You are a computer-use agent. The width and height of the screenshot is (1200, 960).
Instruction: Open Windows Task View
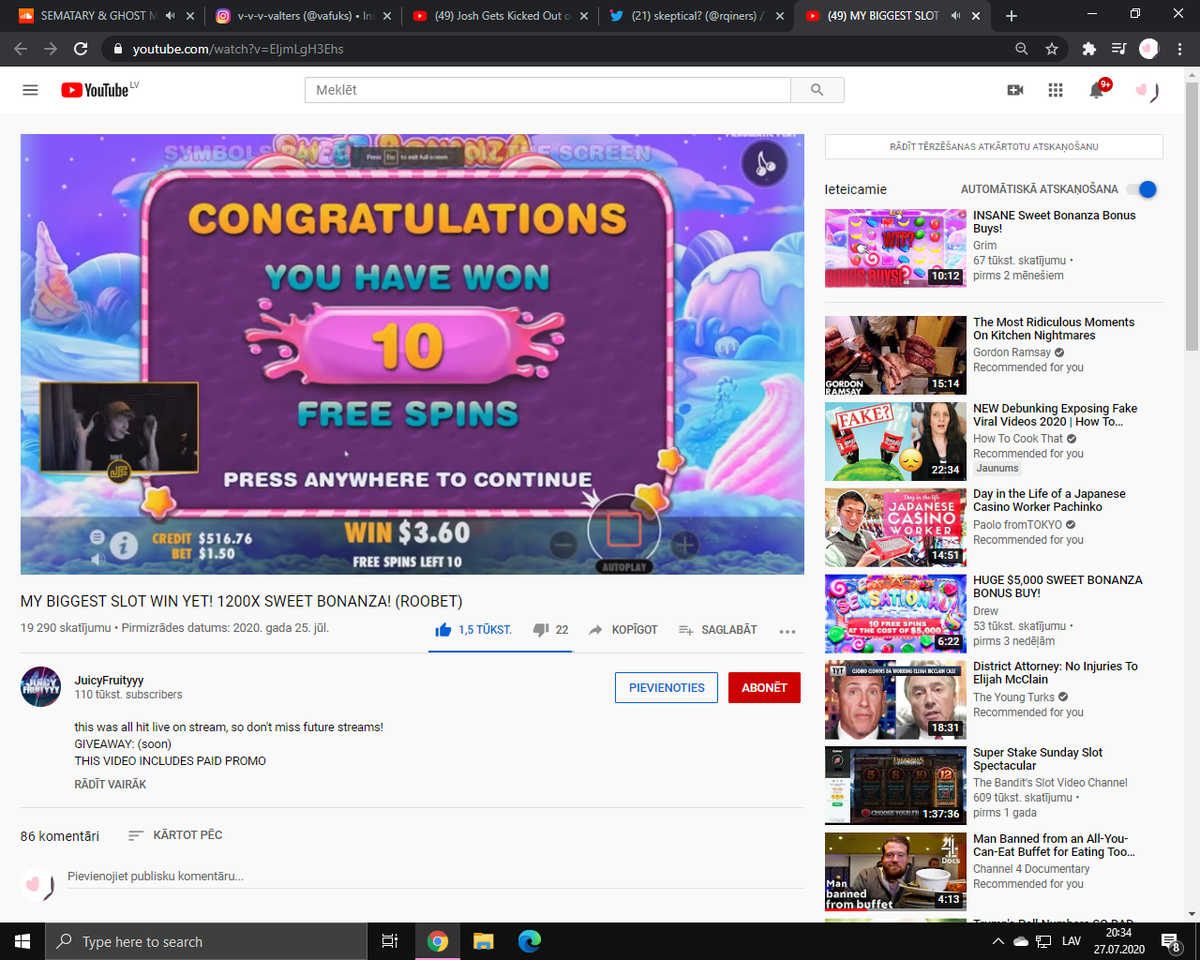pyautogui.click(x=390, y=941)
